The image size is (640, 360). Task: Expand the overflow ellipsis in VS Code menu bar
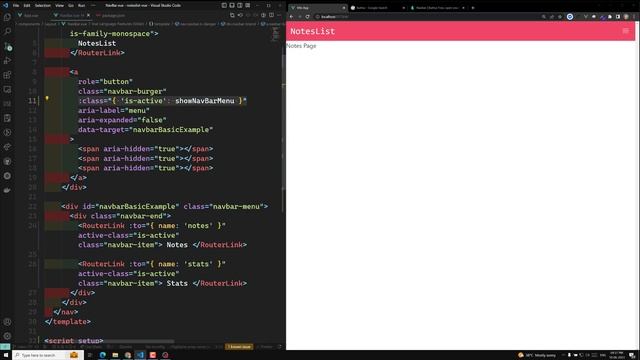pyautogui.click(x=93, y=5)
